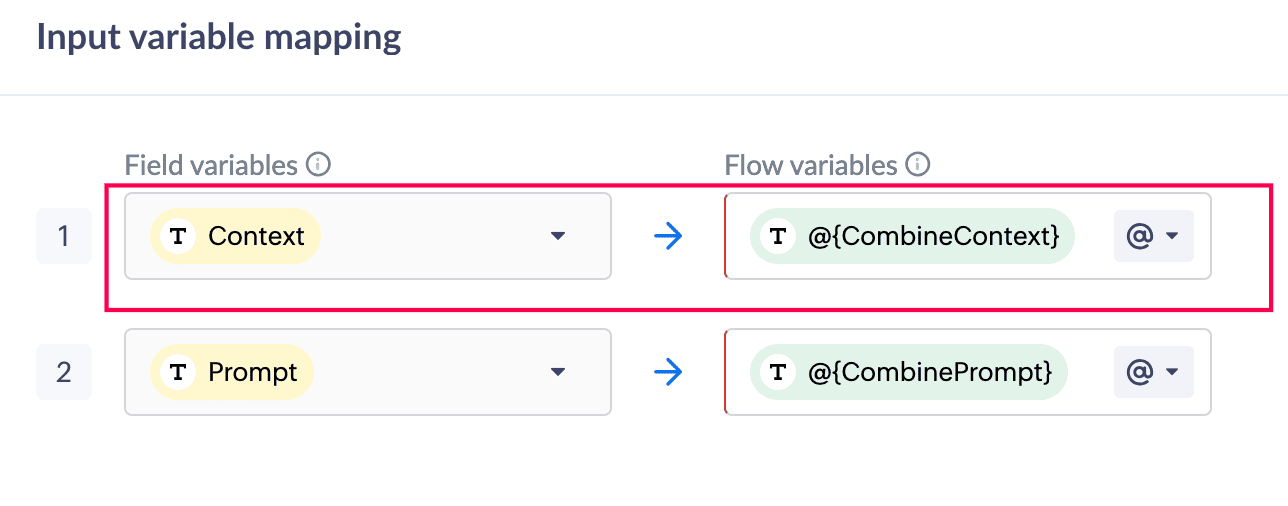Click the info icon beside Flow variables
Screen dimensions: 1288x506
click(x=917, y=165)
